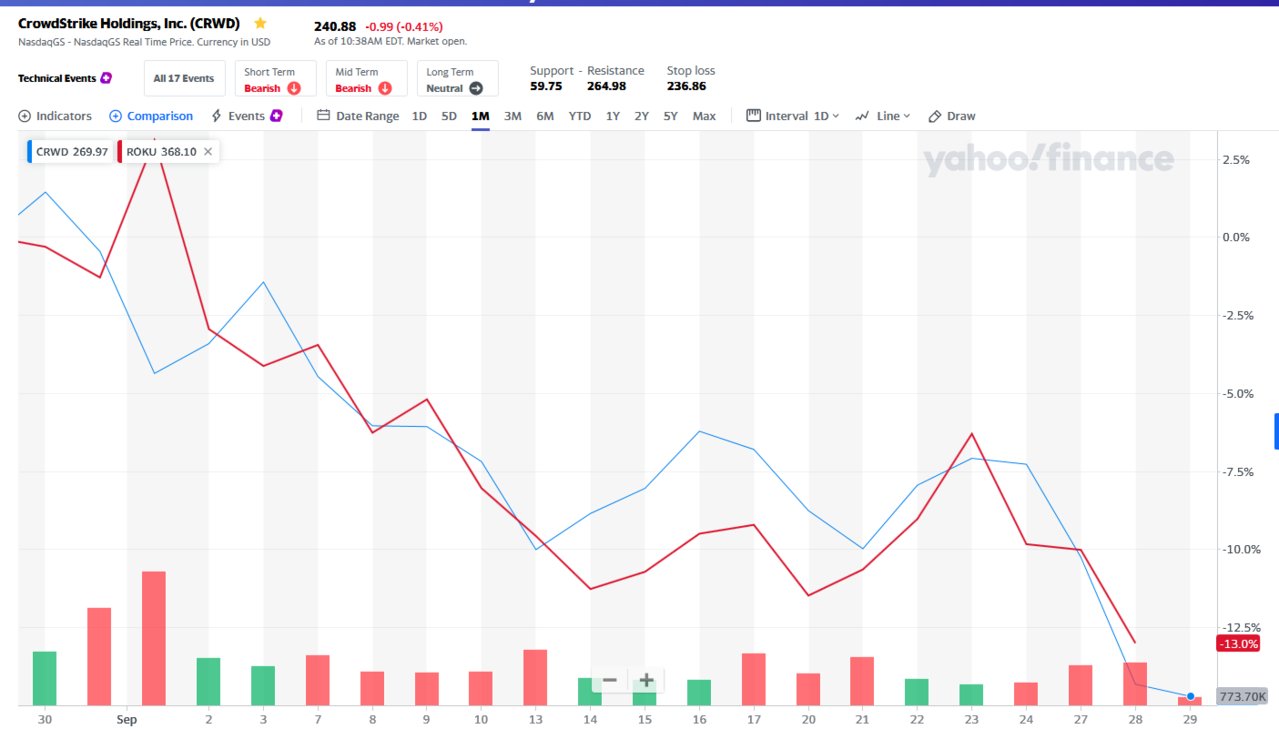The width and height of the screenshot is (1279, 729).
Task: Select the CRWD 269.97 legend chip
Action: pyautogui.click(x=70, y=152)
